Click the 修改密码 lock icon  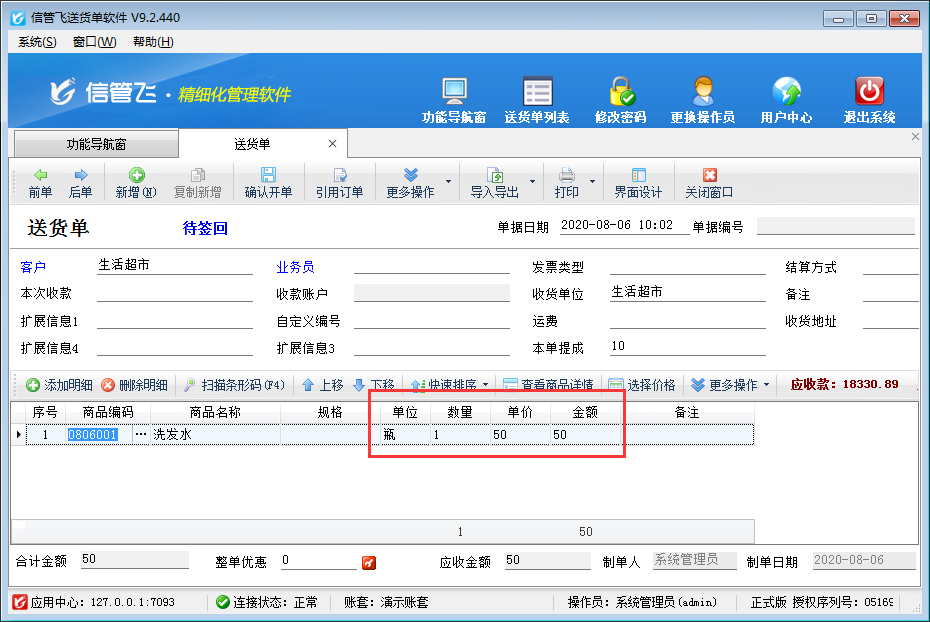(x=621, y=100)
